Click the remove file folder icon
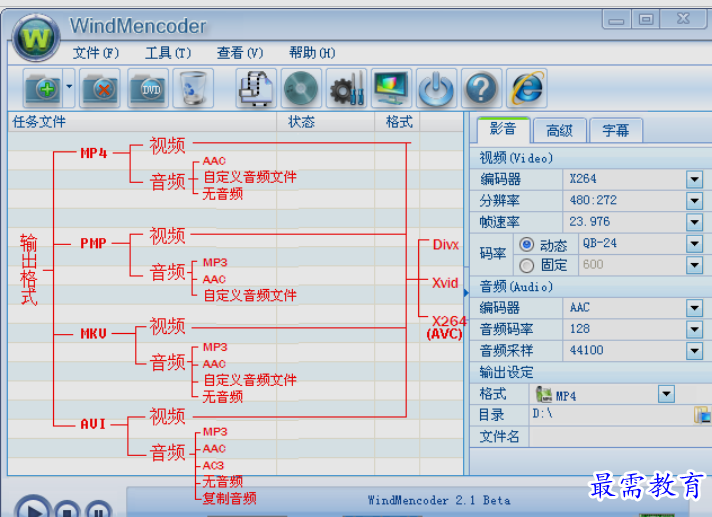The width and height of the screenshot is (712, 517). [x=100, y=88]
